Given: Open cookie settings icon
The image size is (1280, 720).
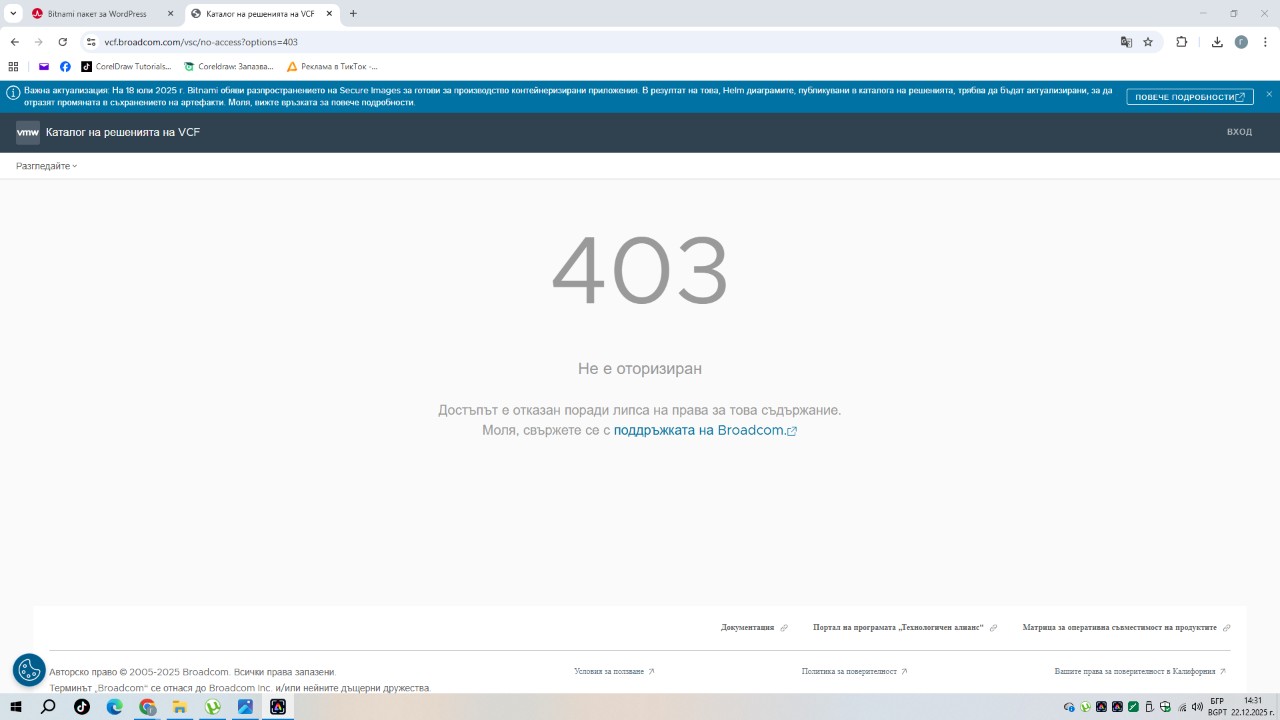Looking at the screenshot, I should coord(29,670).
